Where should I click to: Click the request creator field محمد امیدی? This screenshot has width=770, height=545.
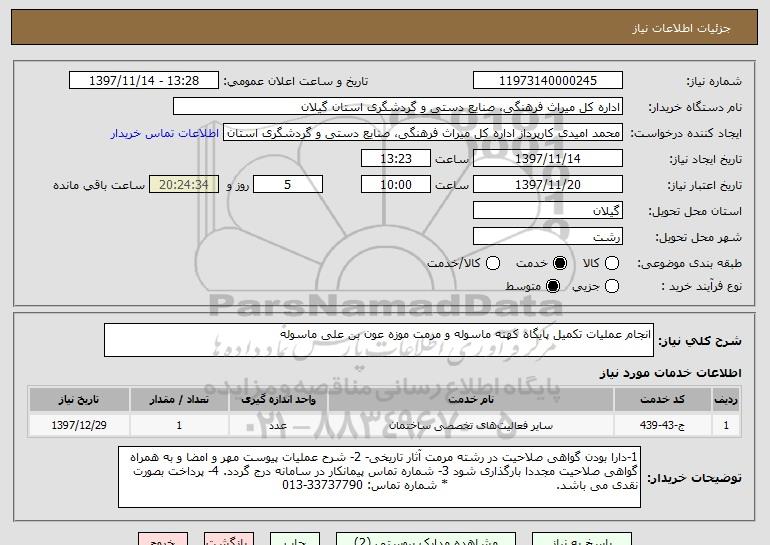423,133
